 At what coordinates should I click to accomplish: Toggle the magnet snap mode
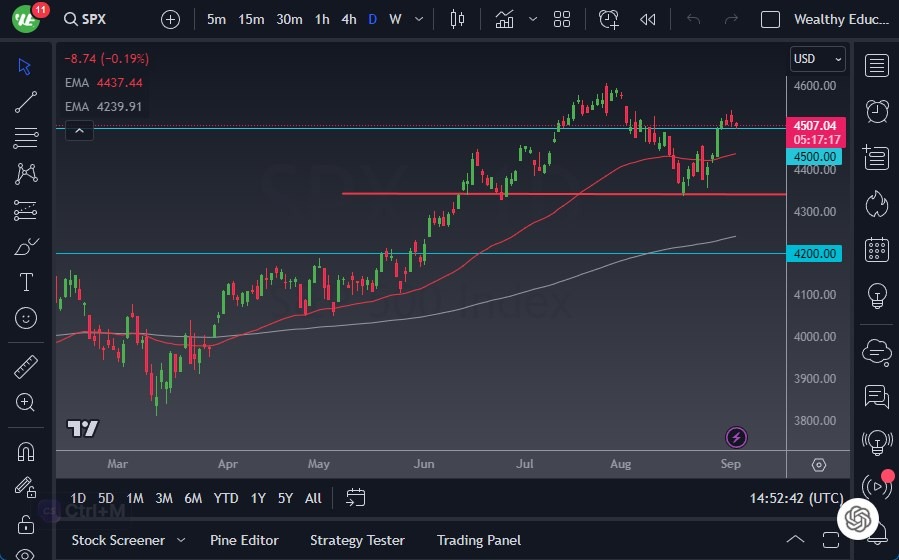pos(26,452)
